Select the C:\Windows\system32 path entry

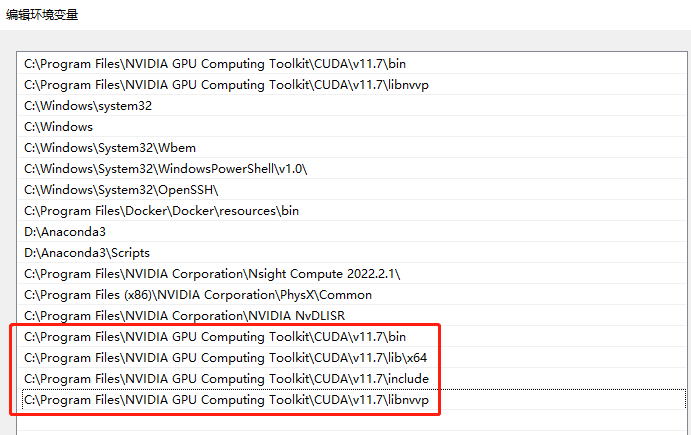352,106
